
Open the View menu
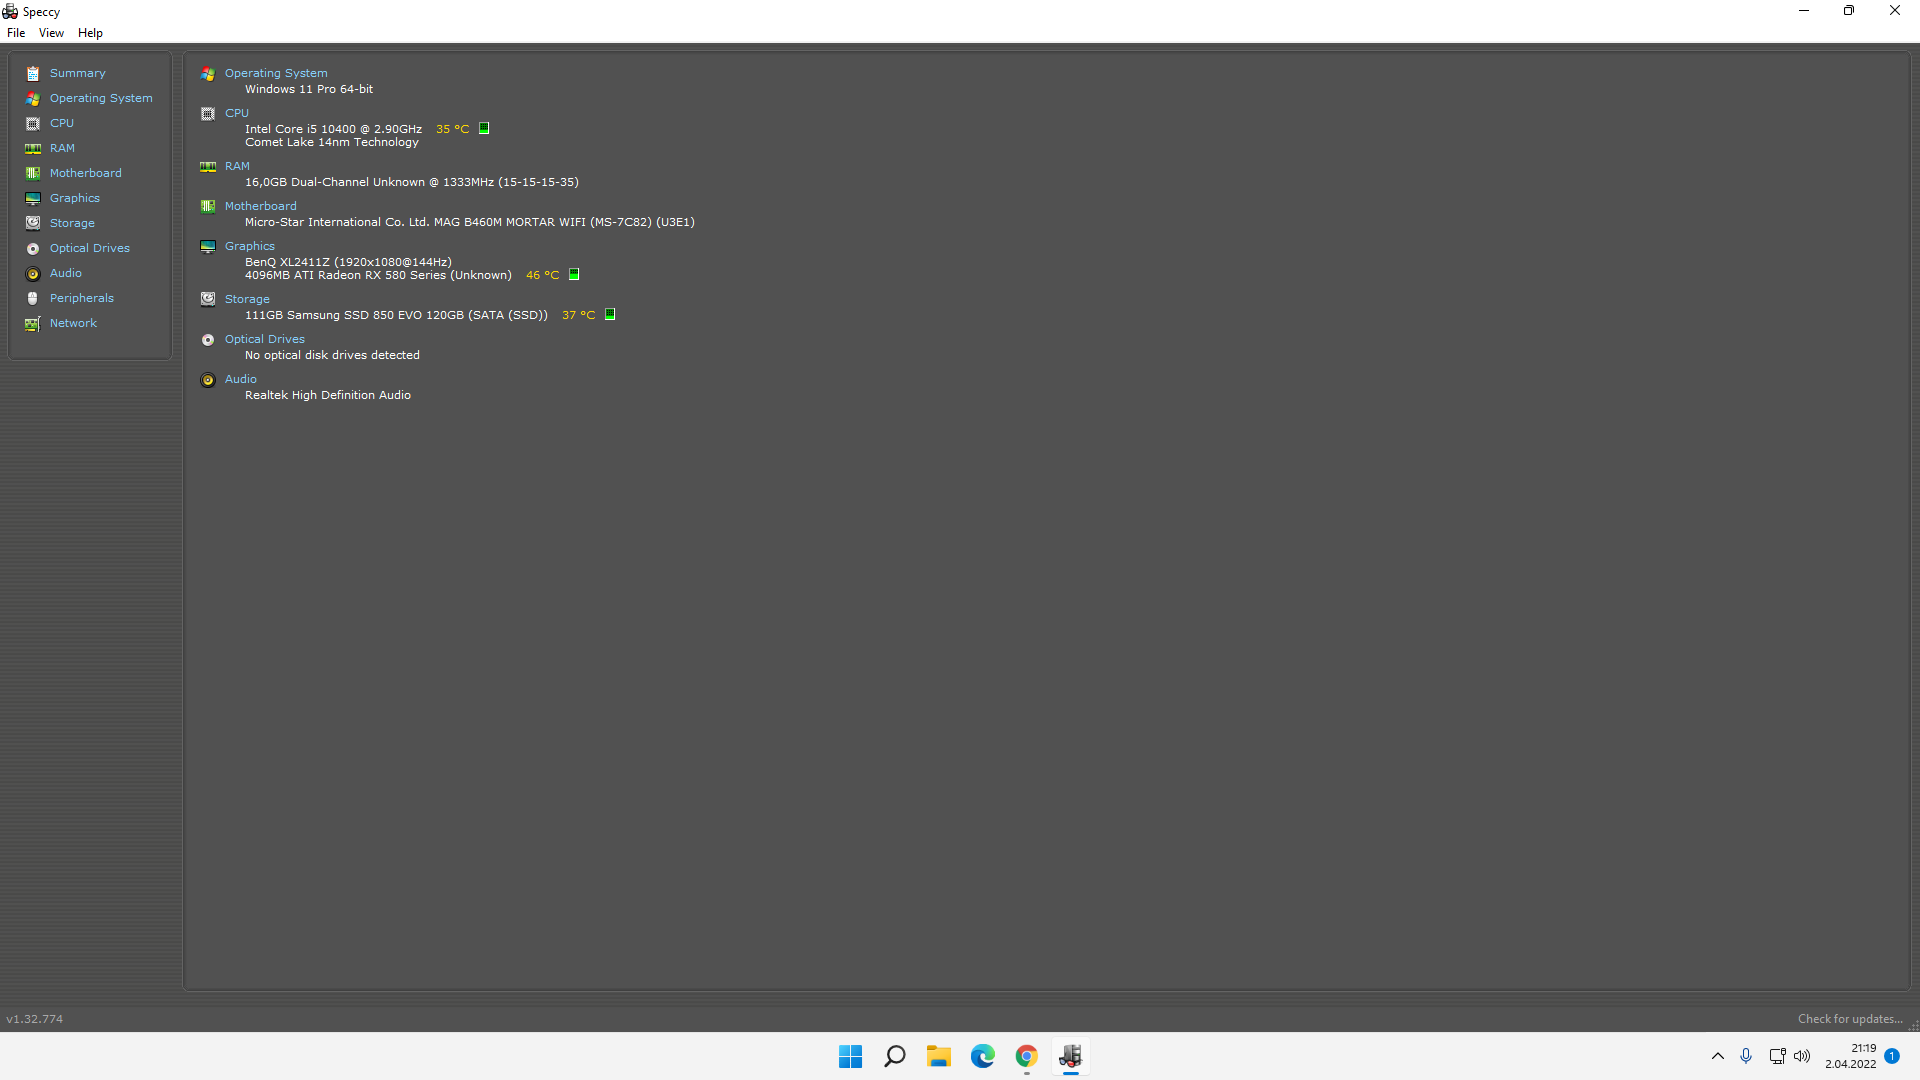[x=50, y=32]
